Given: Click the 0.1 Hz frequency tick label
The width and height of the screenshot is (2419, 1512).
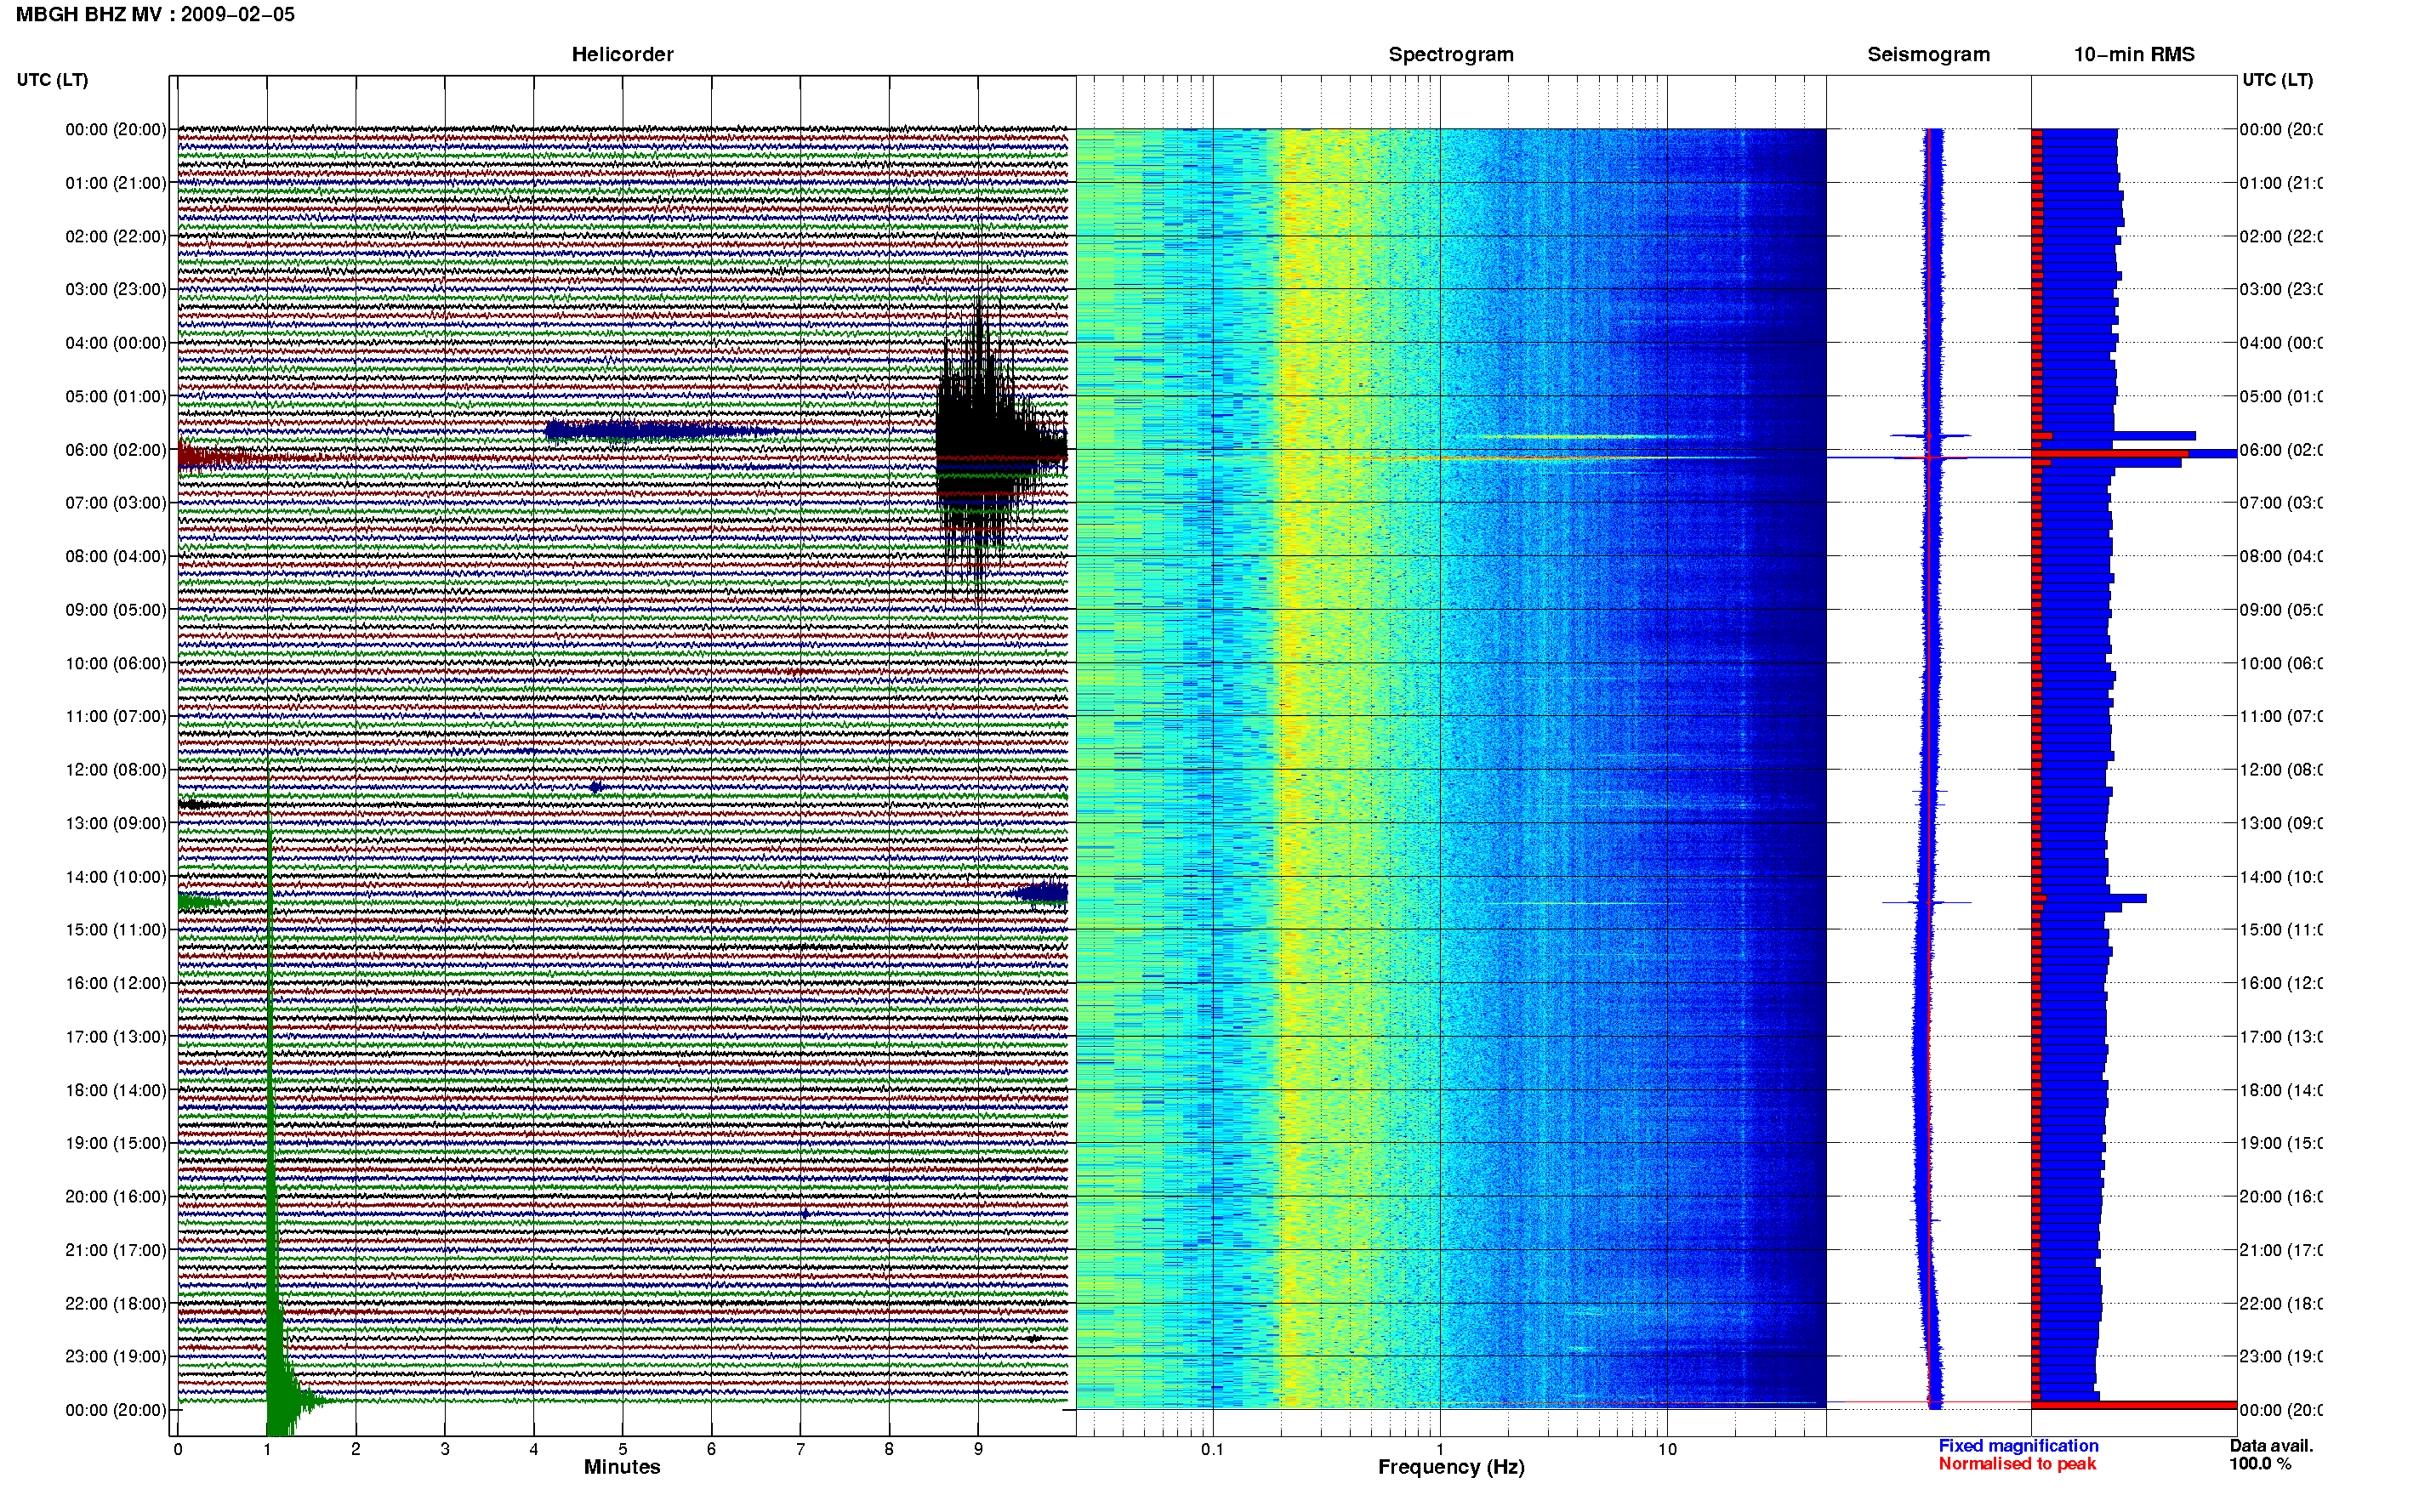Looking at the screenshot, I should [1212, 1448].
